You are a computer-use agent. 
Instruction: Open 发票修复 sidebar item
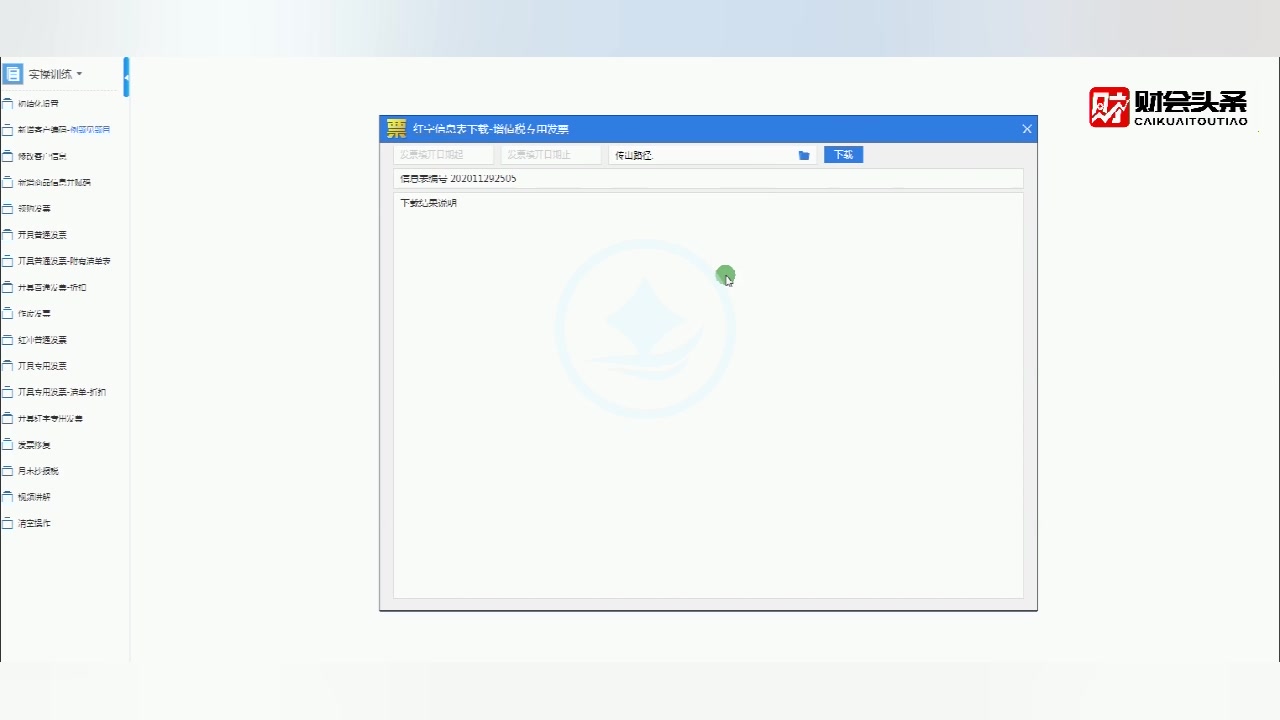(34, 445)
